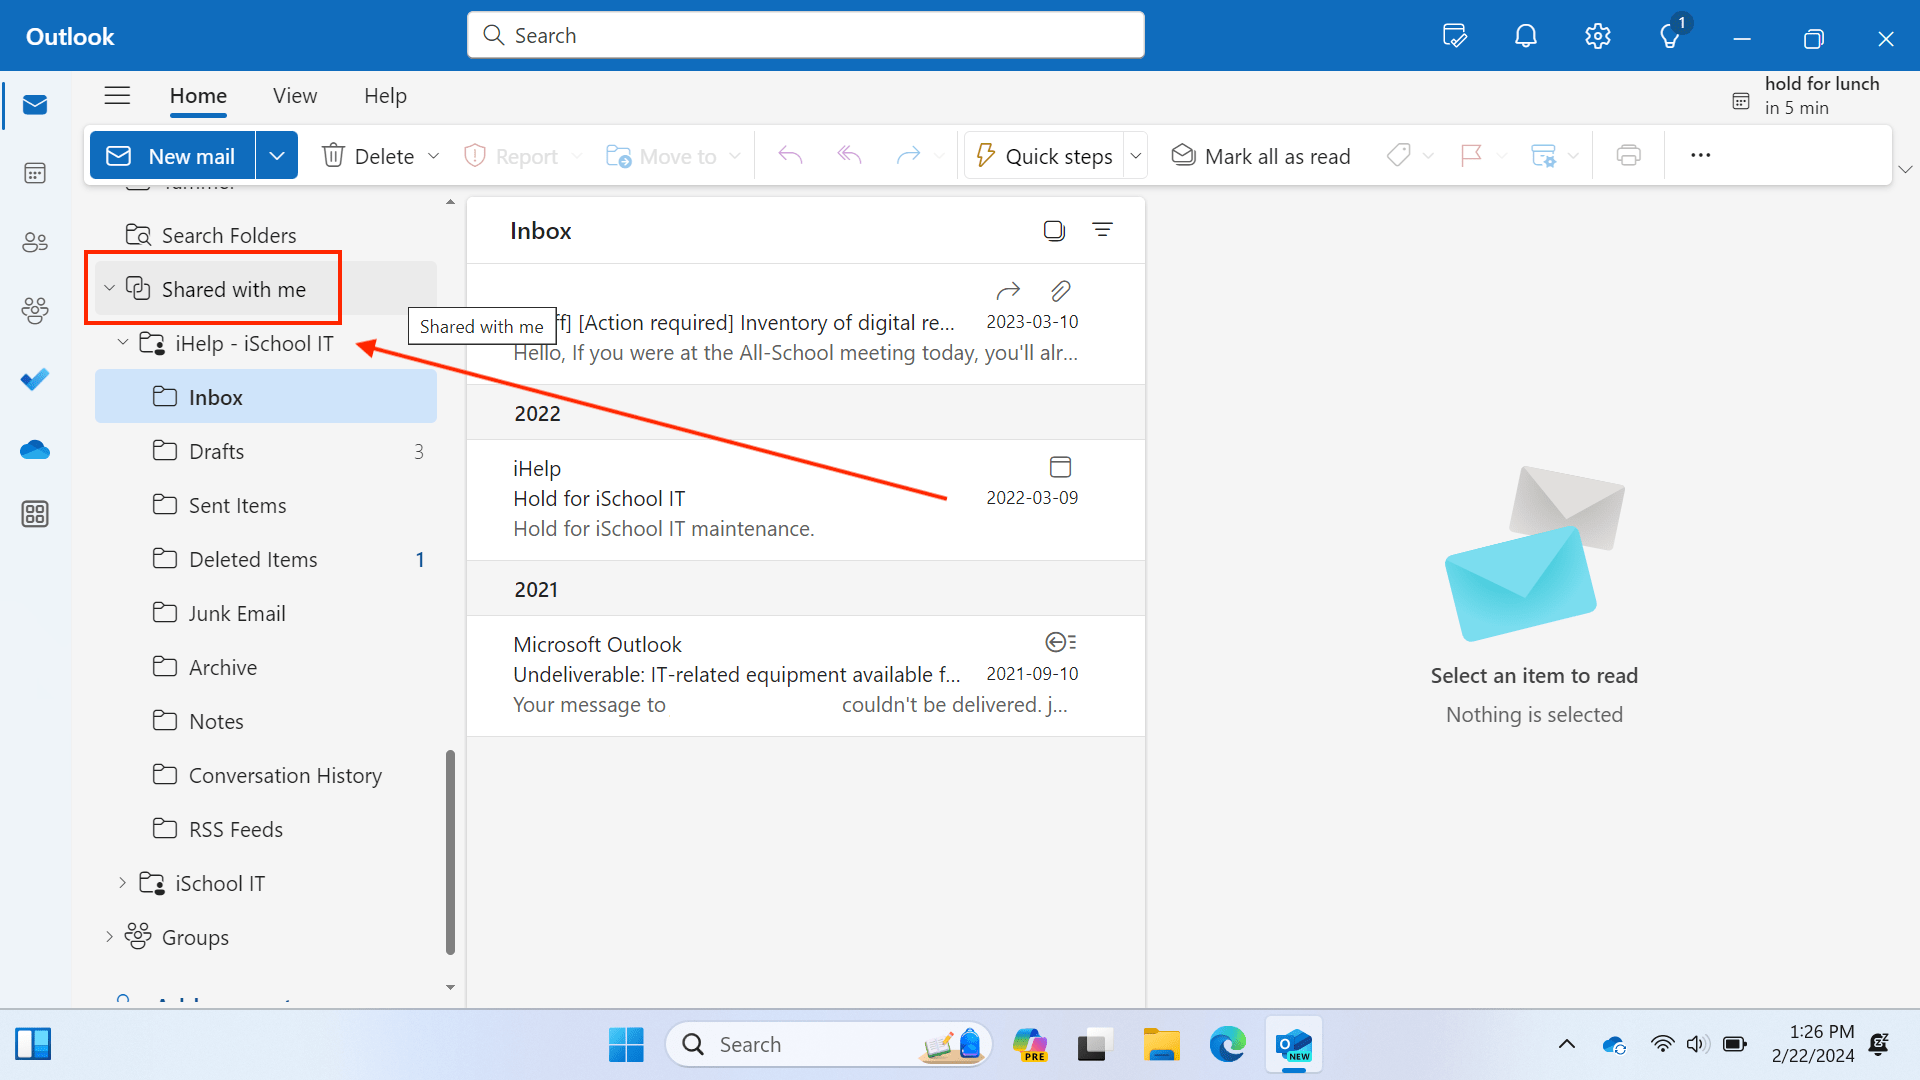This screenshot has height=1080, width=1920.
Task: Click the hold for lunch reminder
Action: point(1806,96)
